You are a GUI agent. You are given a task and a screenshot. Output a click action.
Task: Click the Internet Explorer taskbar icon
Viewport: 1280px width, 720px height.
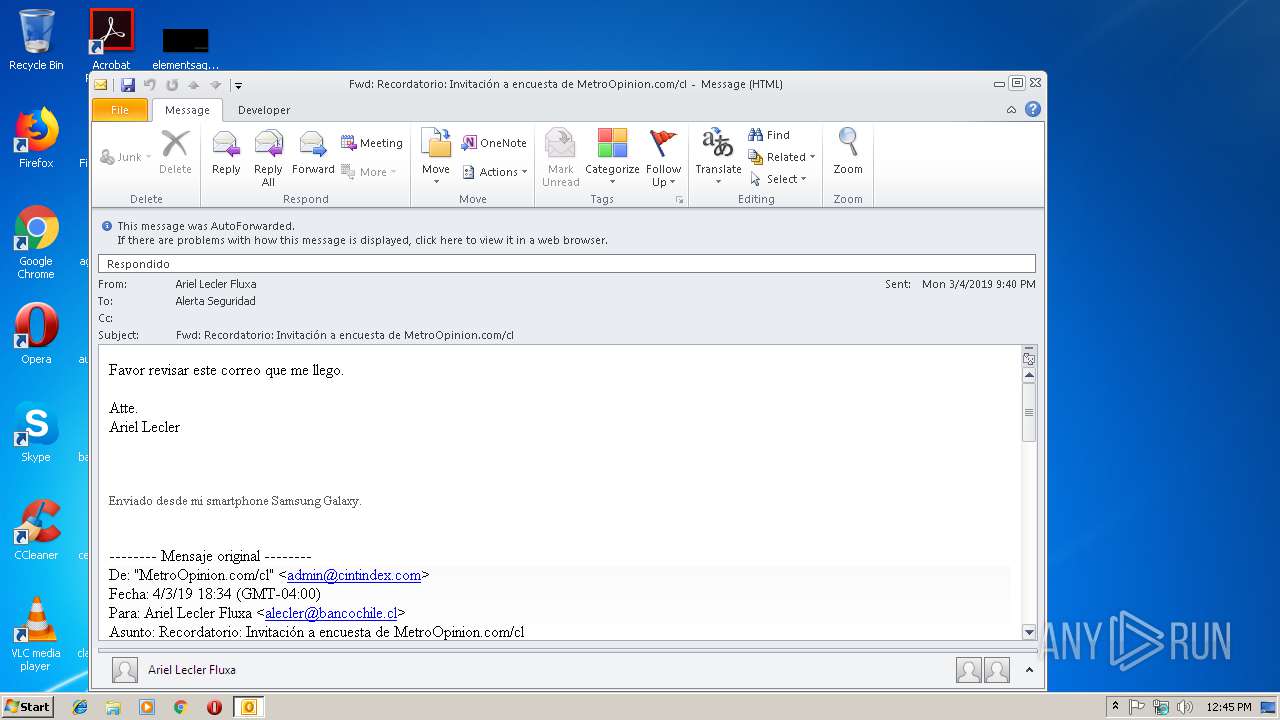(80, 707)
